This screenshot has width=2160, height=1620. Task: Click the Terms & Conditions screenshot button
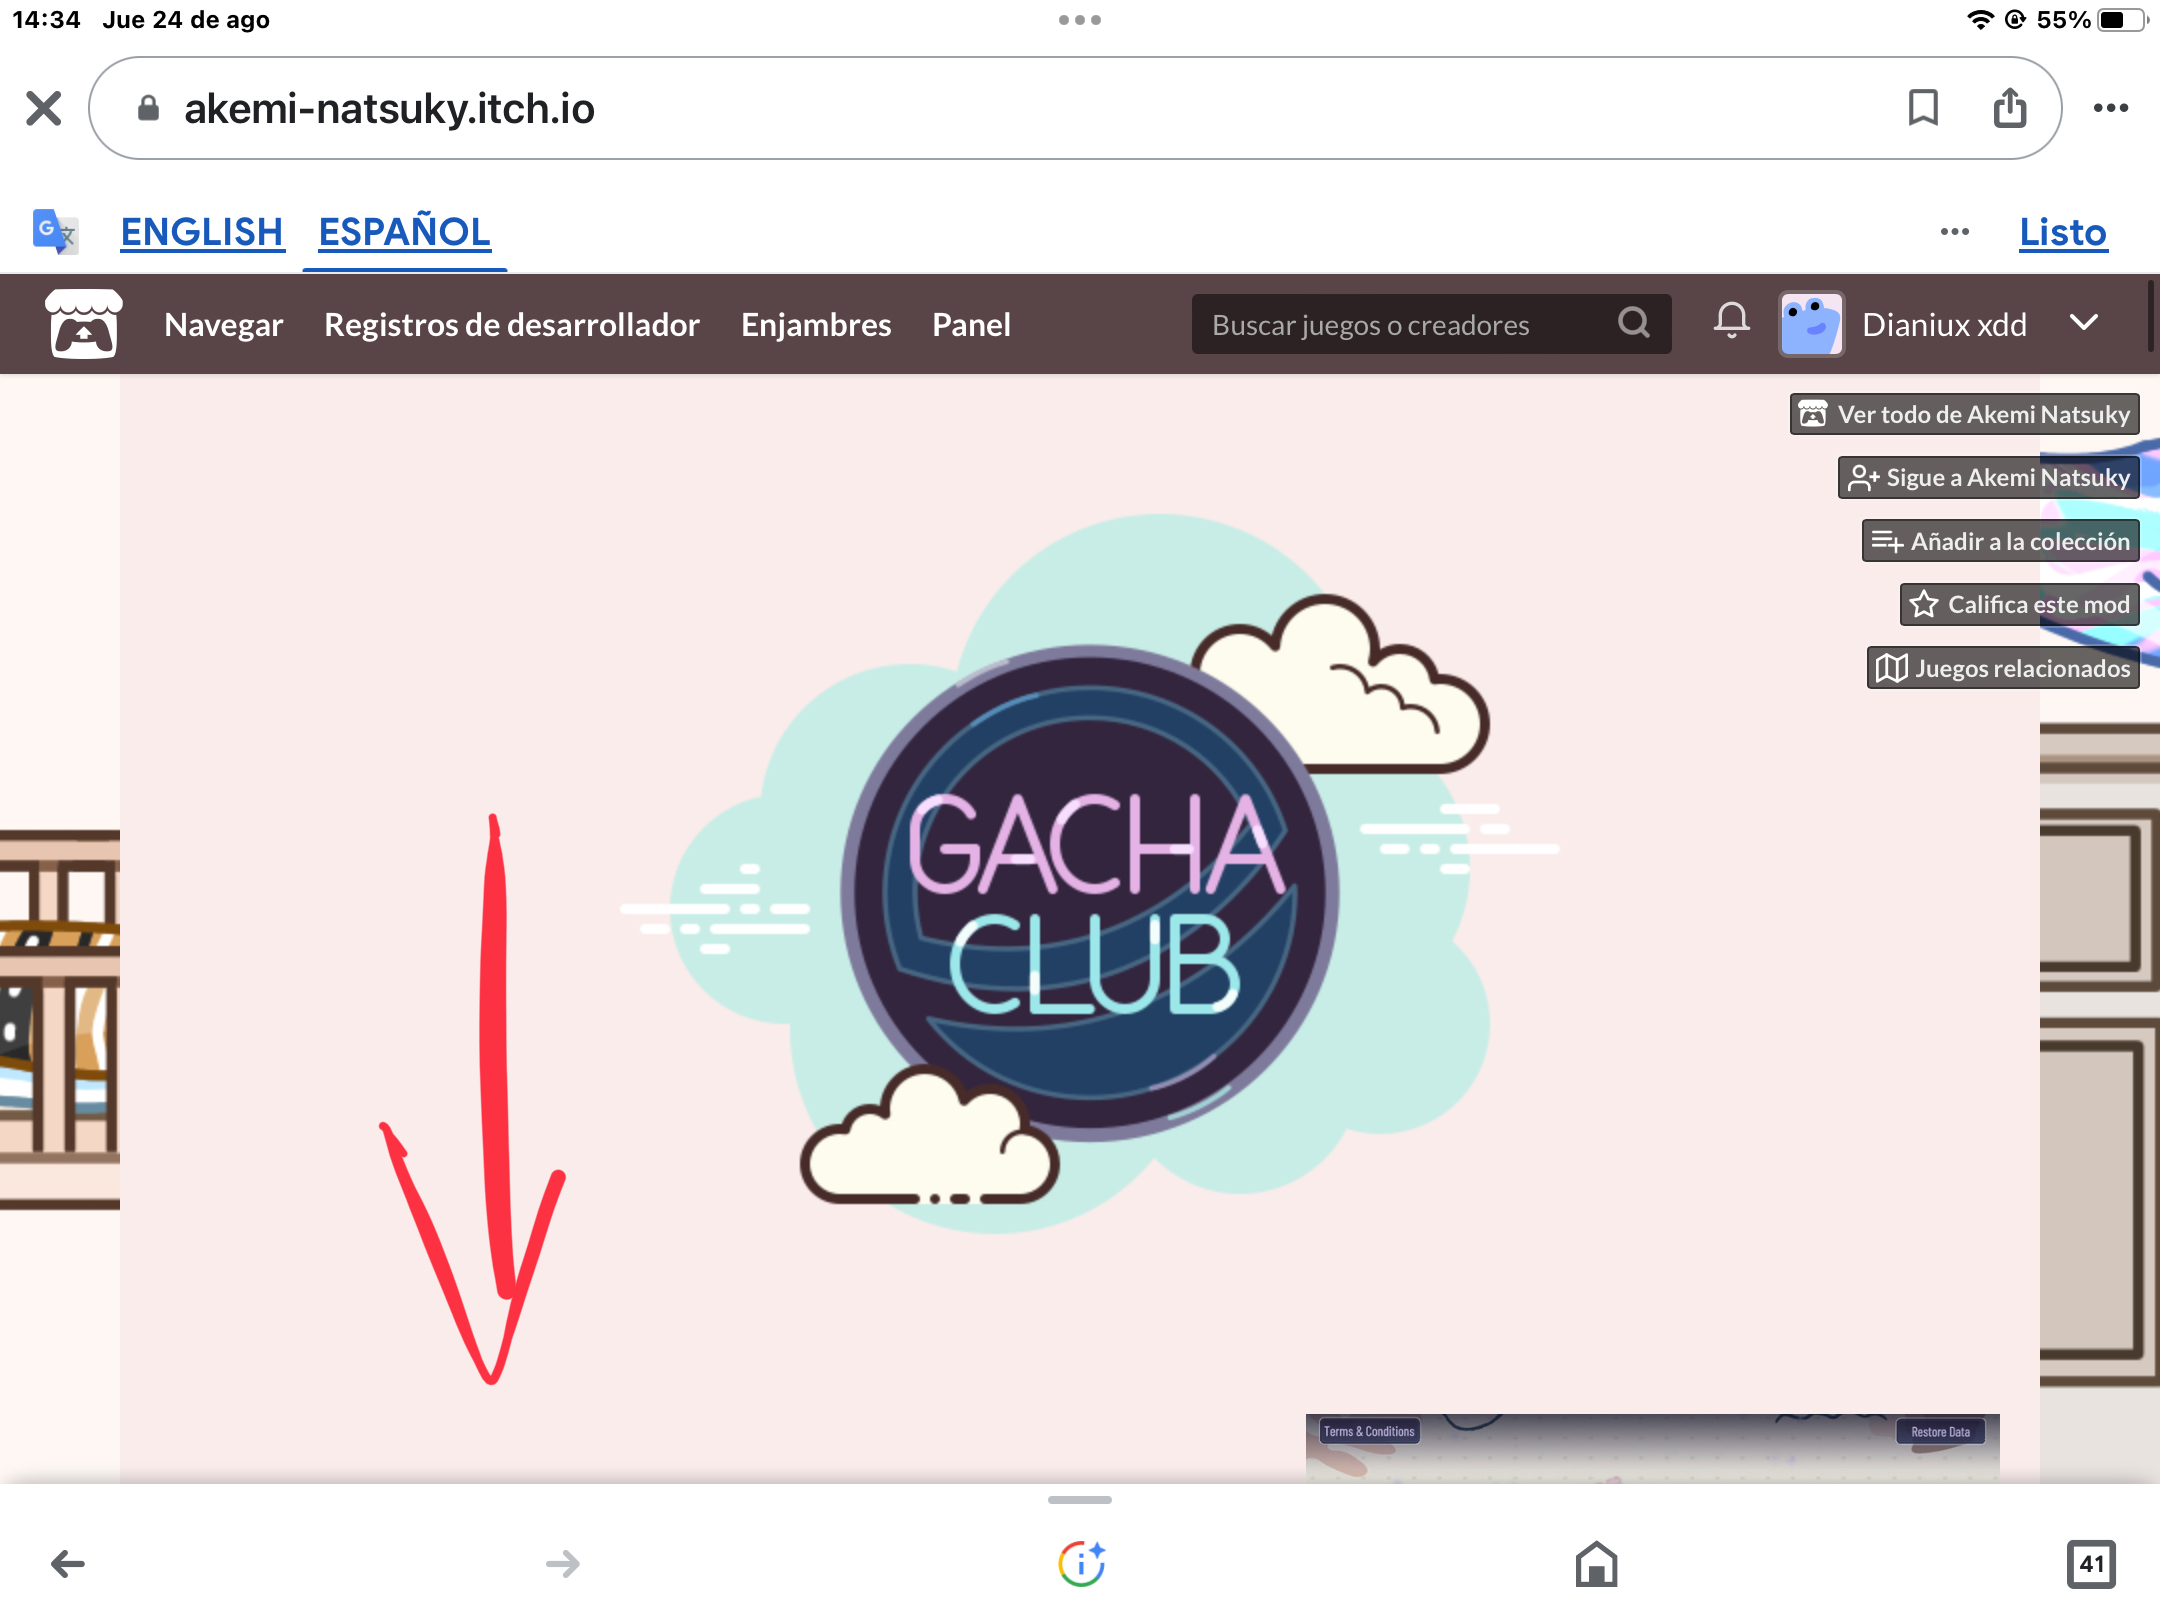click(1369, 1432)
